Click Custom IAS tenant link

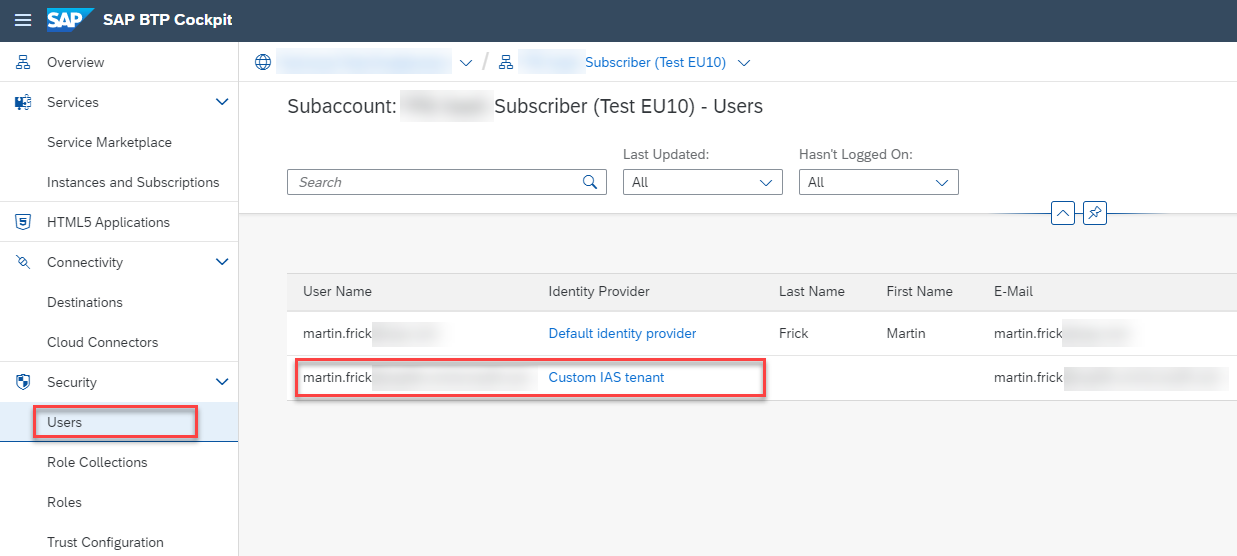click(606, 377)
